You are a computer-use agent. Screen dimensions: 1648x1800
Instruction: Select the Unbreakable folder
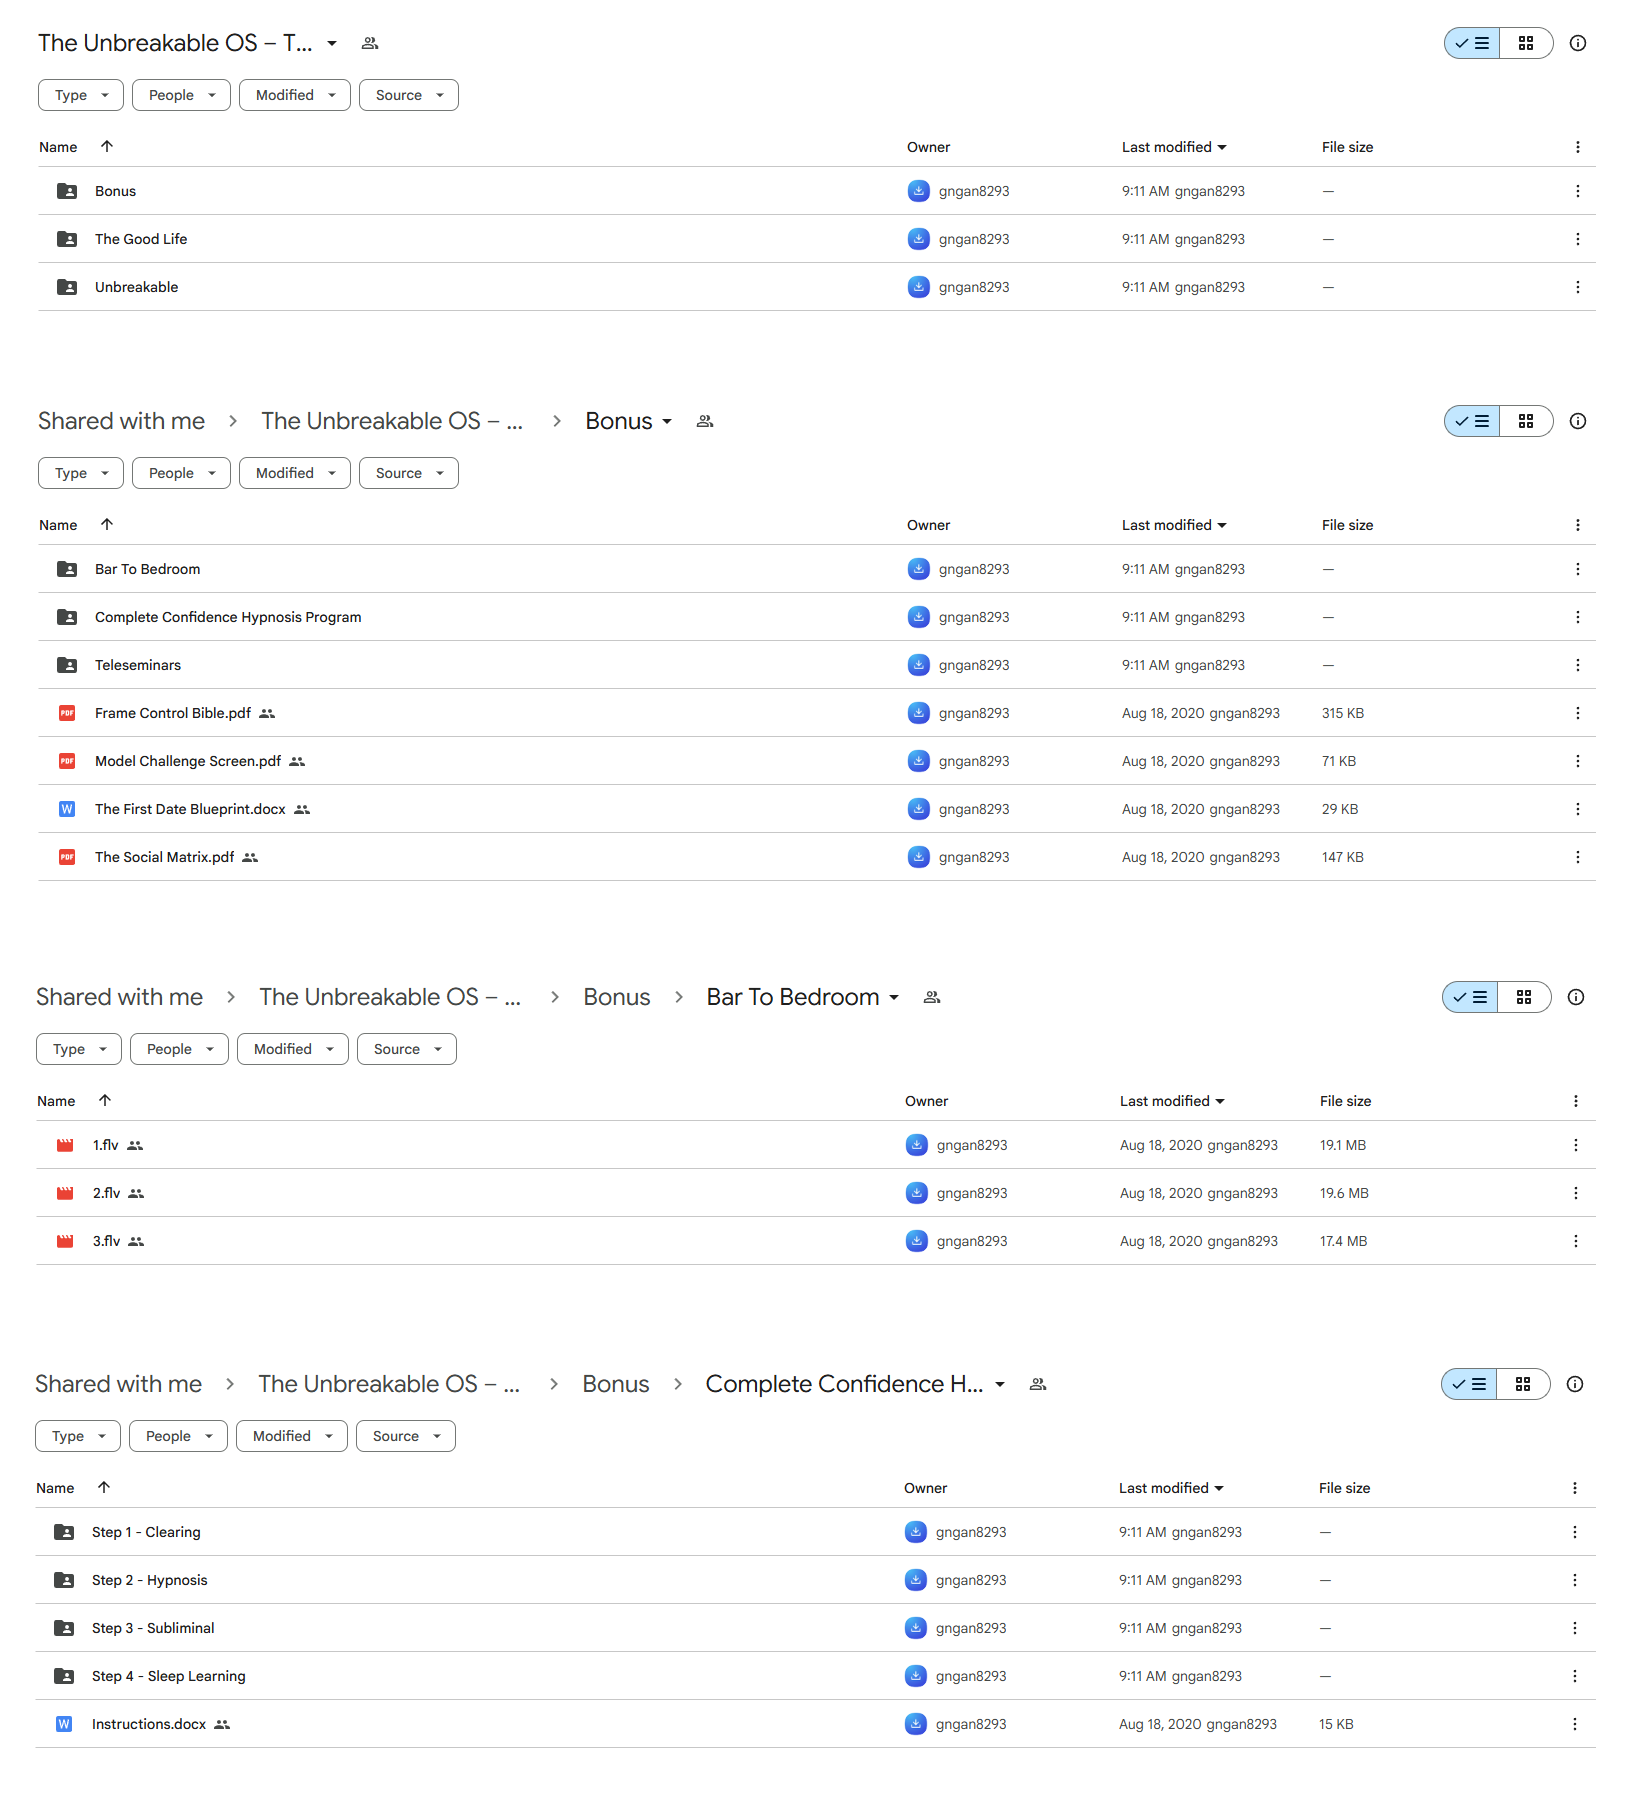click(x=817, y=287)
